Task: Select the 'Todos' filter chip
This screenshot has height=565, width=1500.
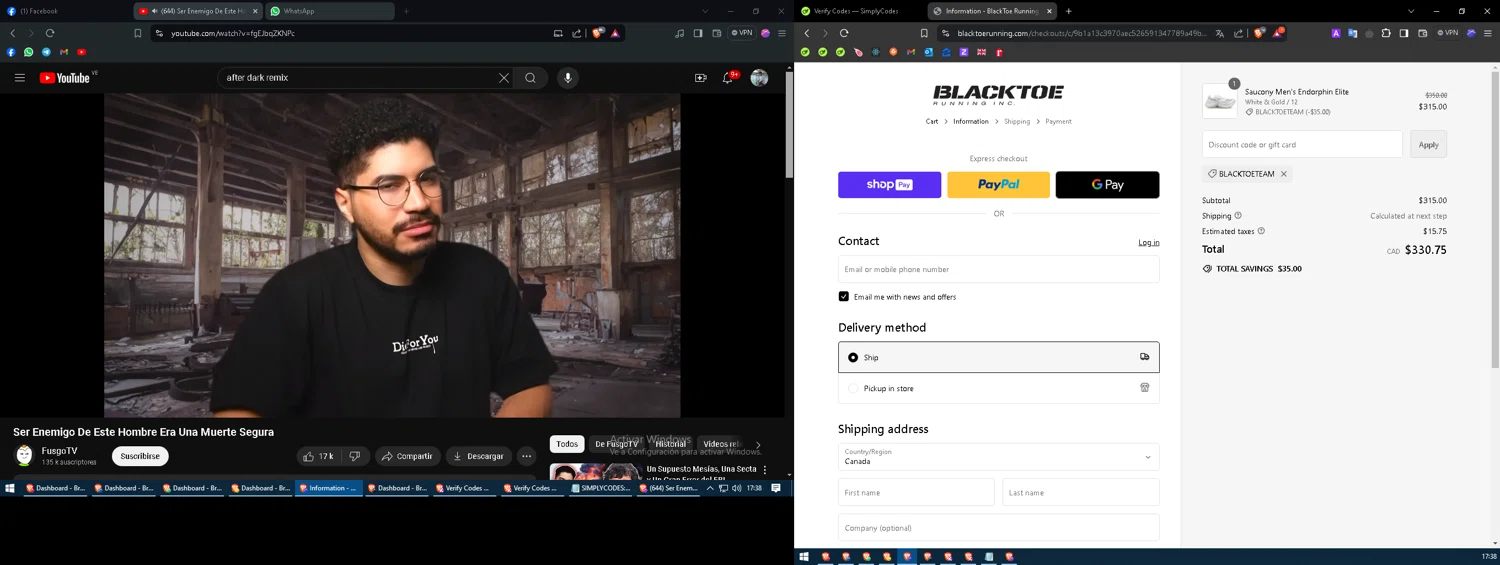Action: 567,444
